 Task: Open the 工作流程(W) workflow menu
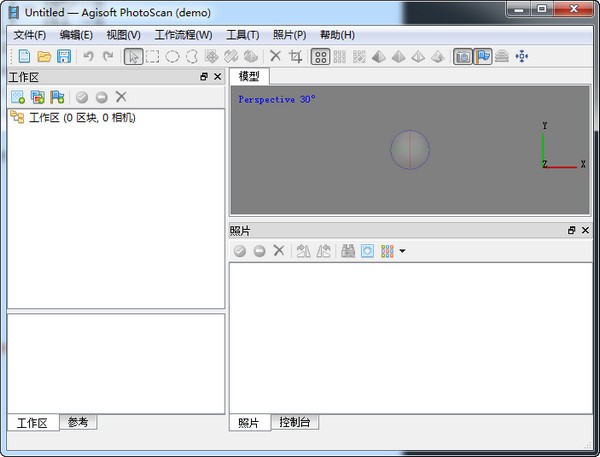[x=183, y=35]
